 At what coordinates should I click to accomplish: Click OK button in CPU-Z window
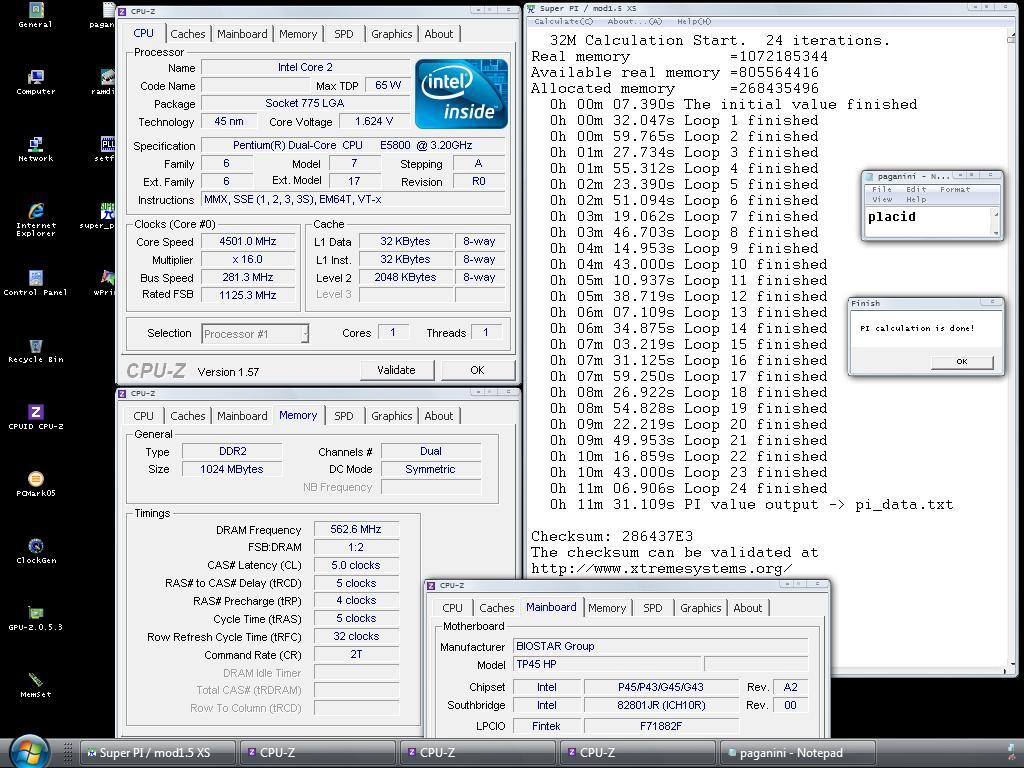477,370
